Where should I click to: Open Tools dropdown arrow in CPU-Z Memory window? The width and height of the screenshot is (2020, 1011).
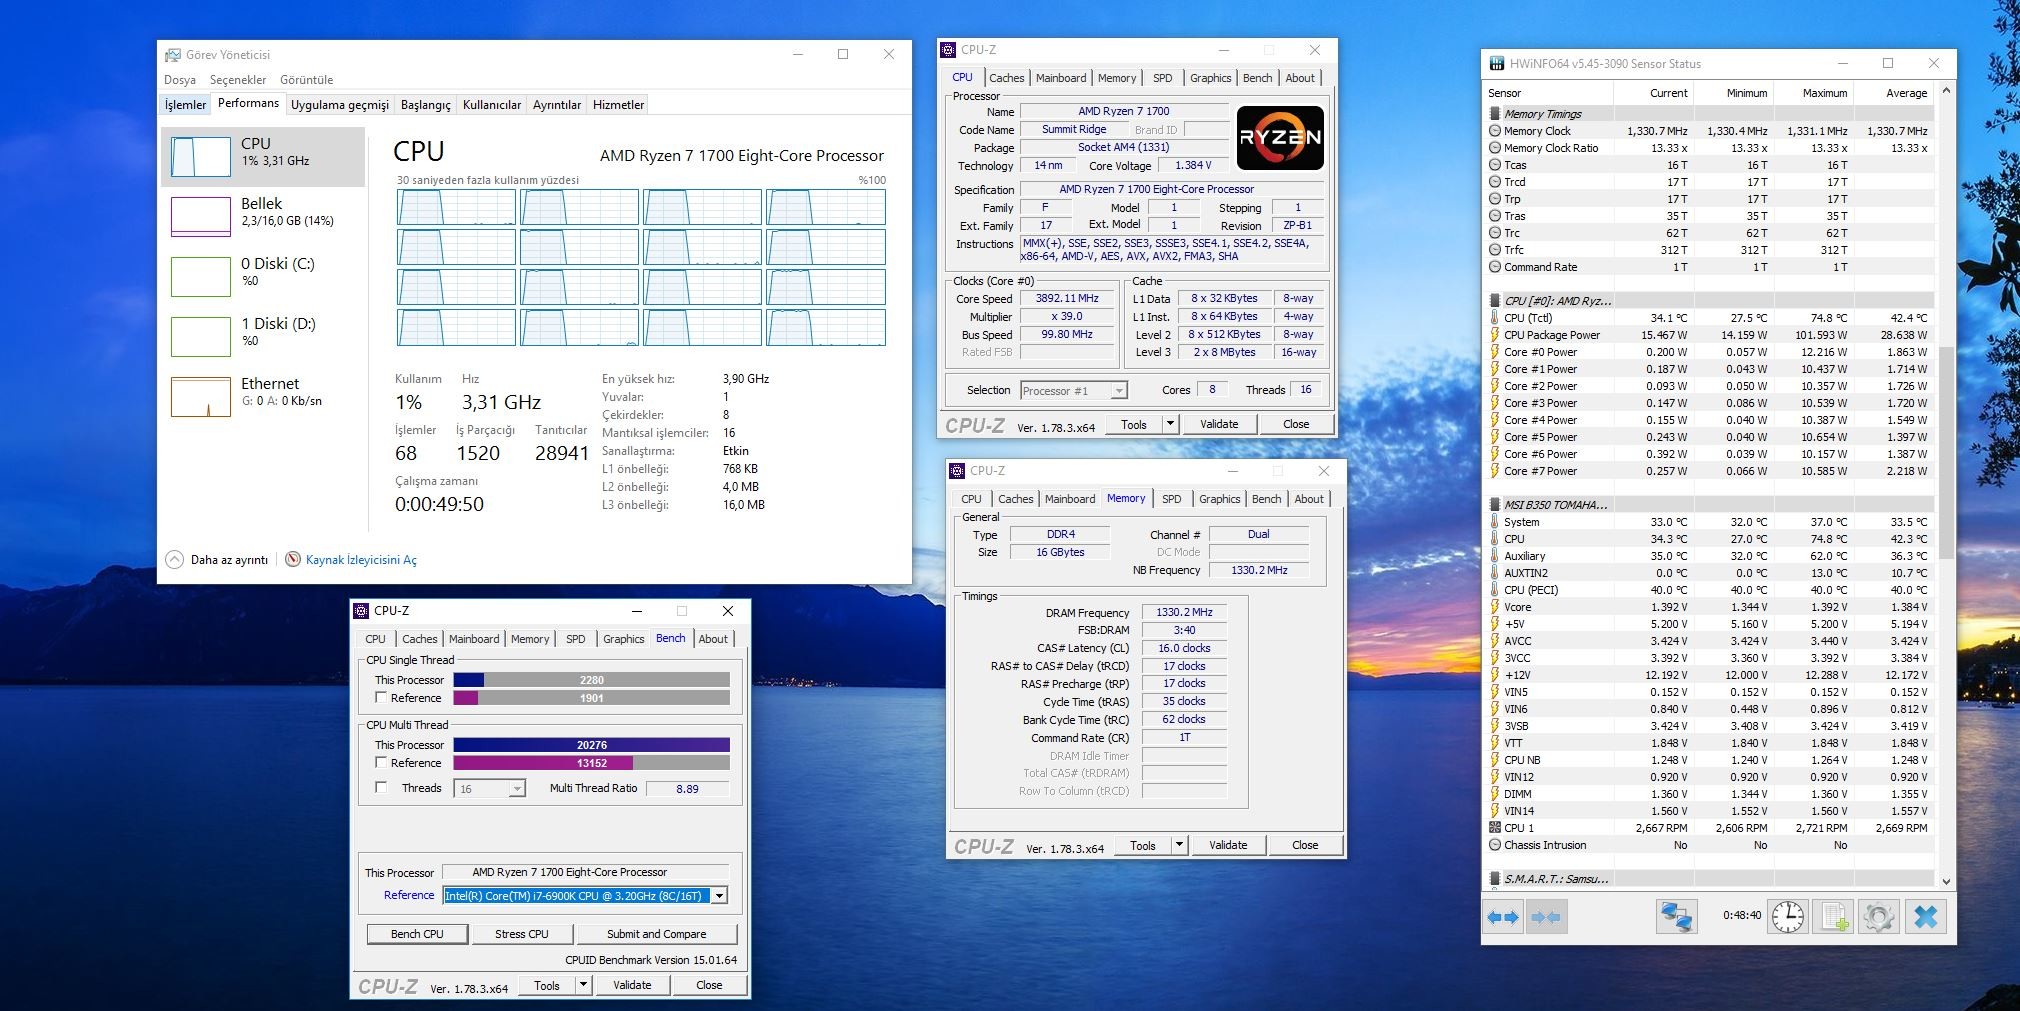[x=1179, y=845]
